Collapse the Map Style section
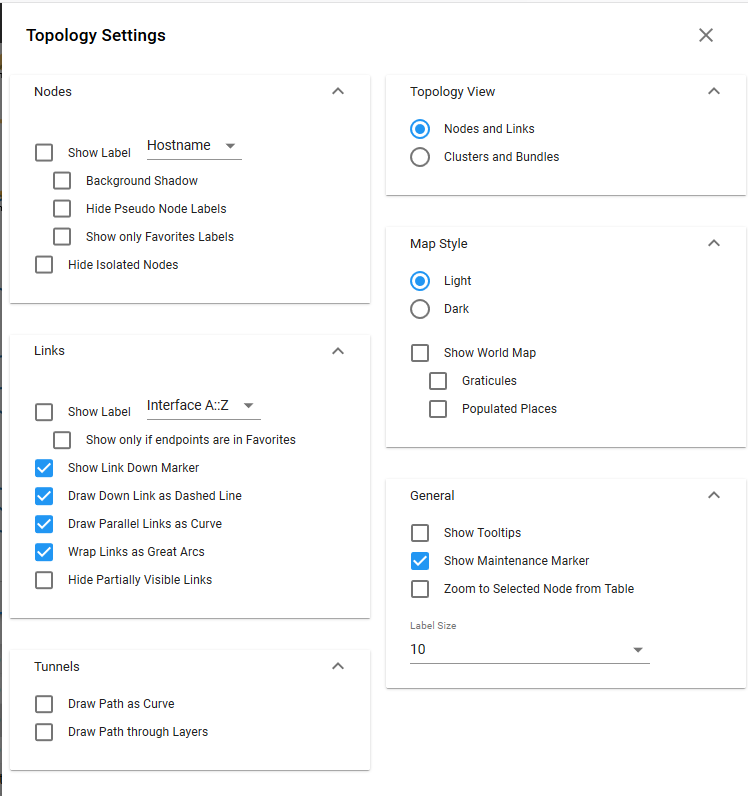 coord(714,243)
